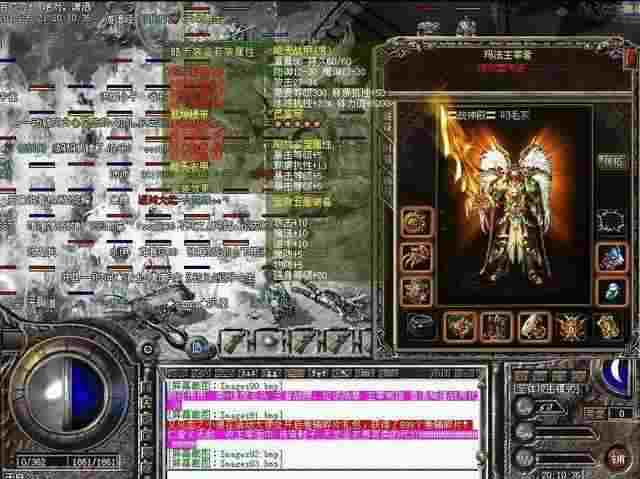Click the blue gem slot on right column

(609, 257)
